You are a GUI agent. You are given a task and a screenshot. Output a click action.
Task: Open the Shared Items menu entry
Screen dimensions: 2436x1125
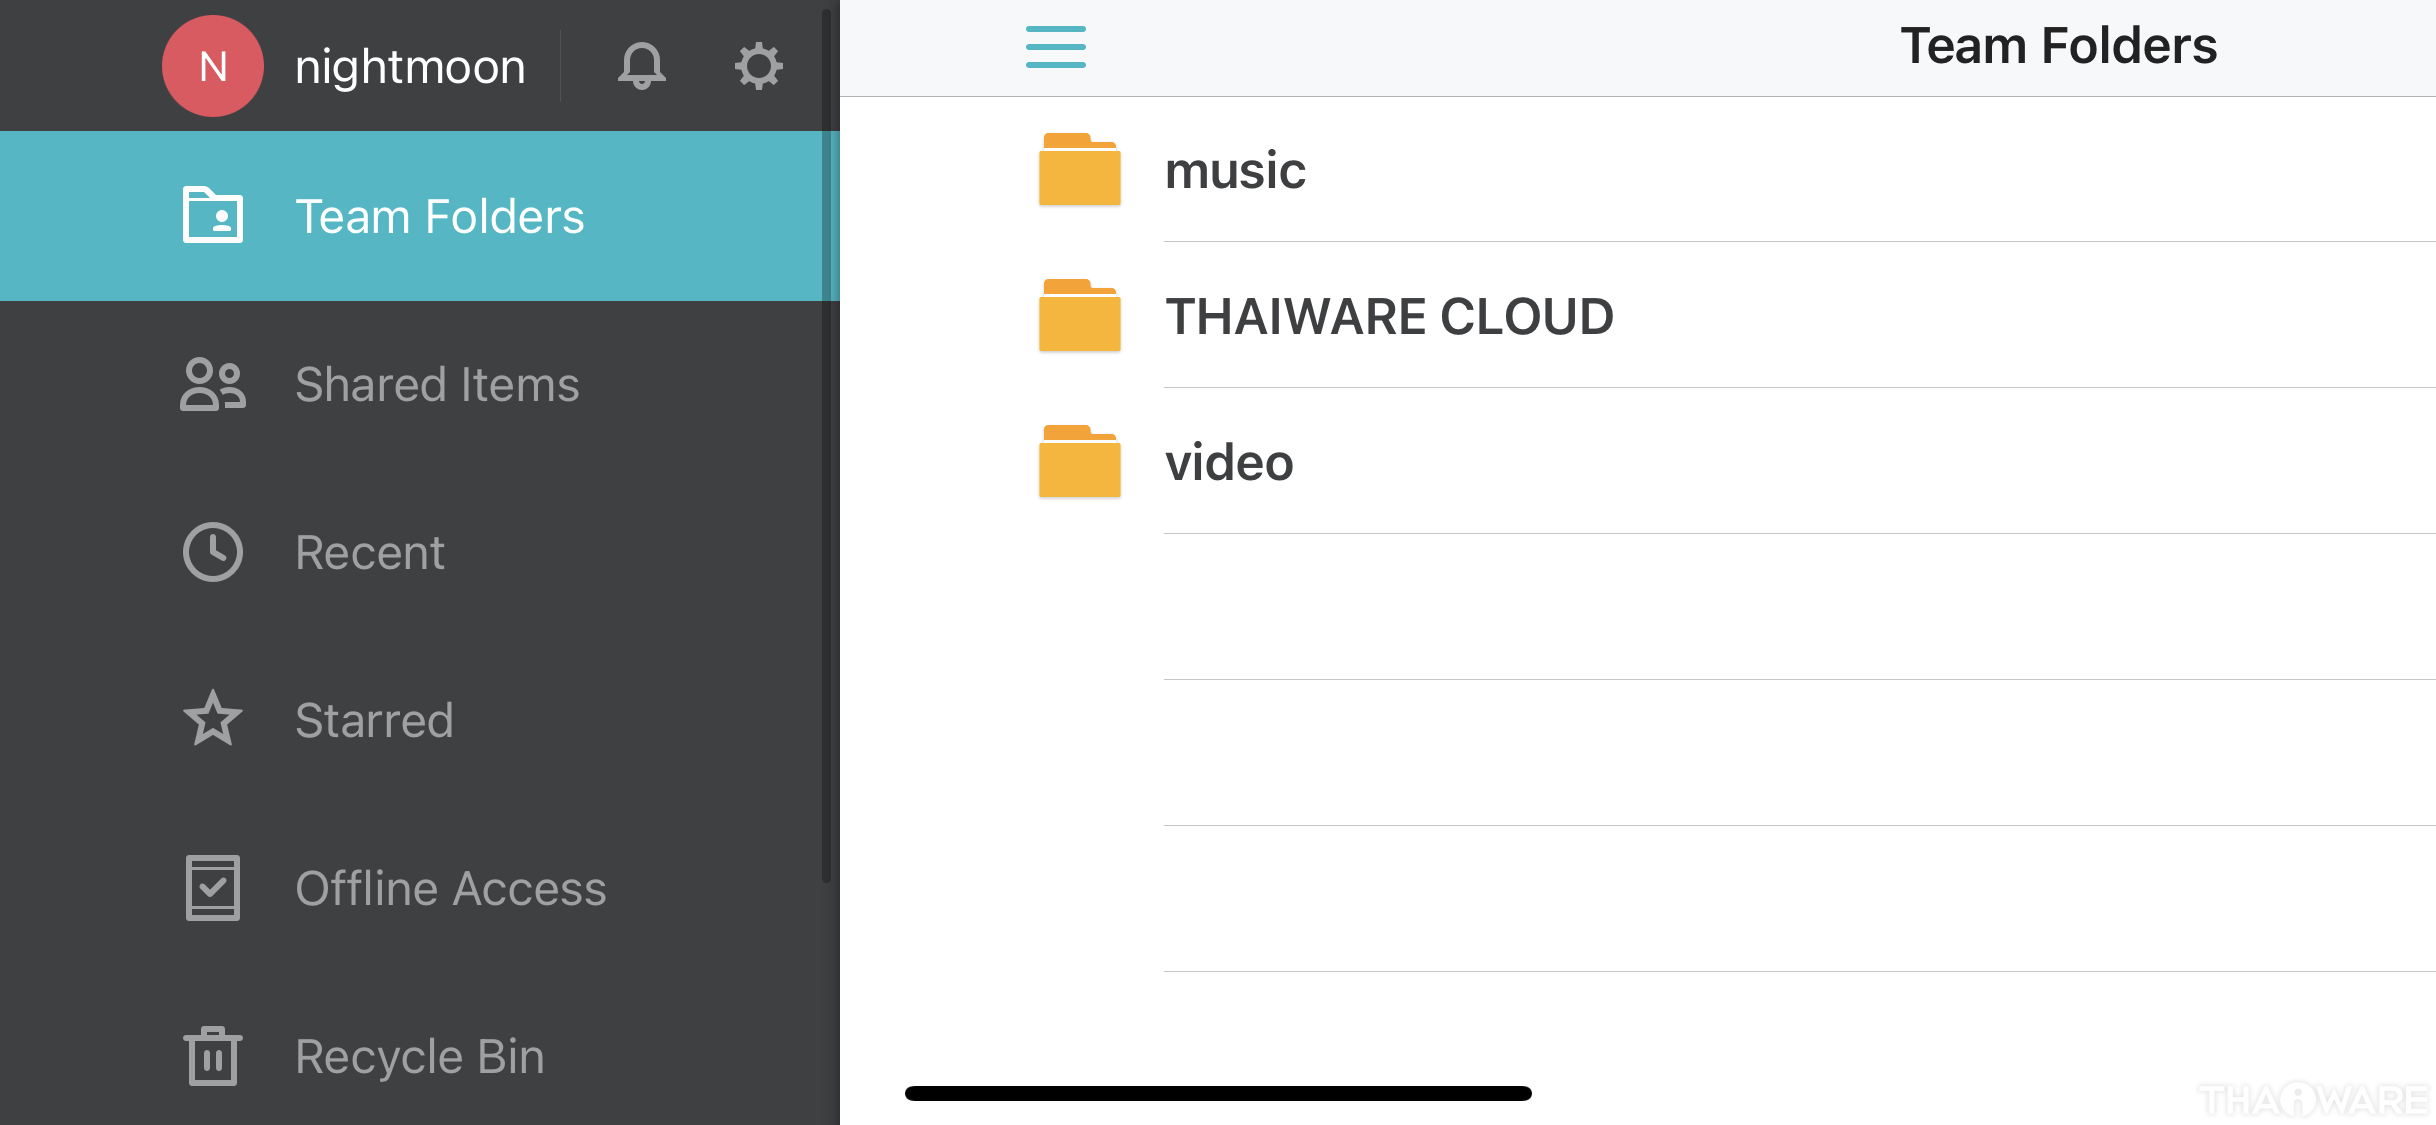[437, 385]
